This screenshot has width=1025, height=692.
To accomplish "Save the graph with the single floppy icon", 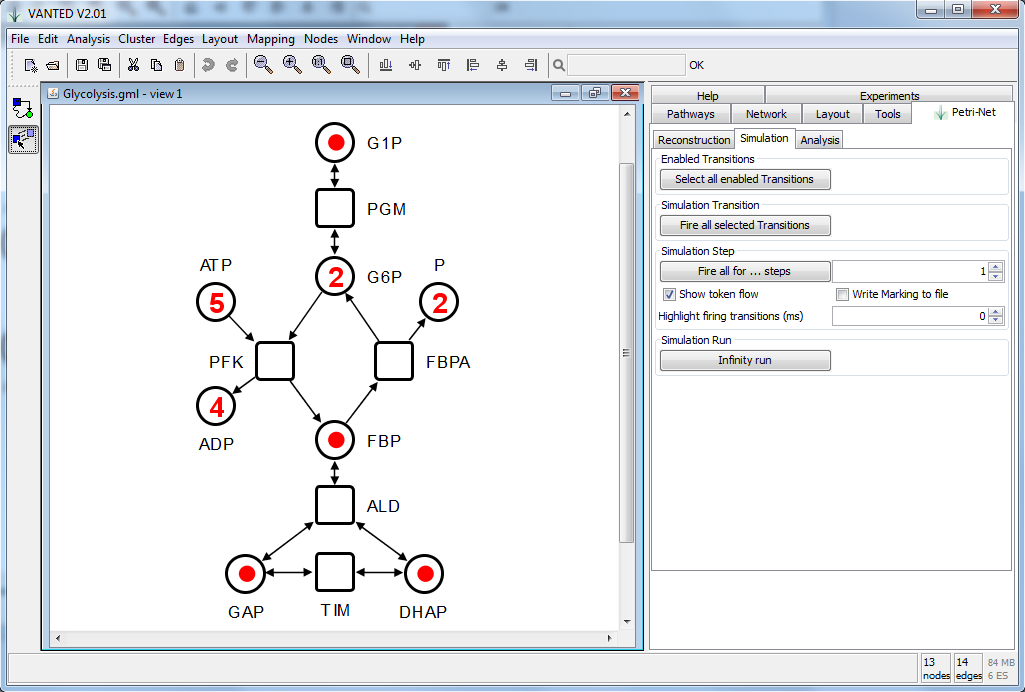I will click(82, 65).
